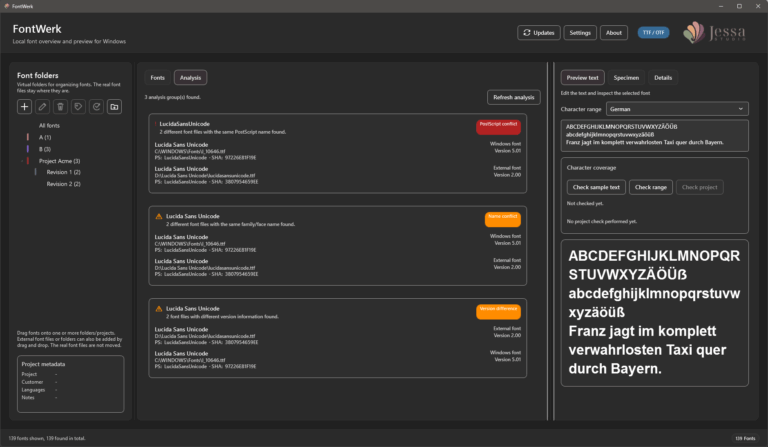Viewport: 768px width, 447px height.
Task: Click the import folder icon in folder toolbar
Action: click(x=115, y=106)
